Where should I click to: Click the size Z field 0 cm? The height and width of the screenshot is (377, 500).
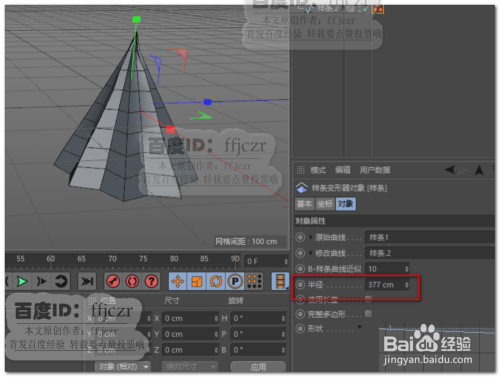tap(191, 350)
